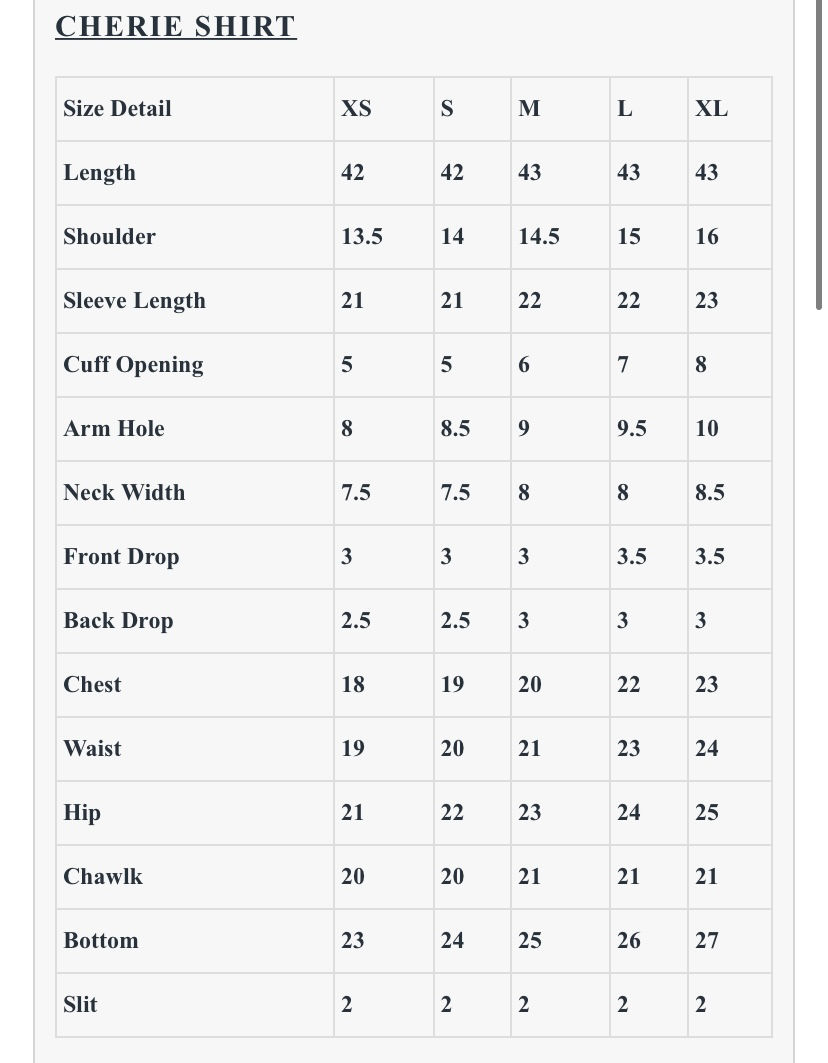Screen dimensions: 828x1063
Task: Click the Shoulder value 13.5 for XS
Action: click(x=361, y=237)
